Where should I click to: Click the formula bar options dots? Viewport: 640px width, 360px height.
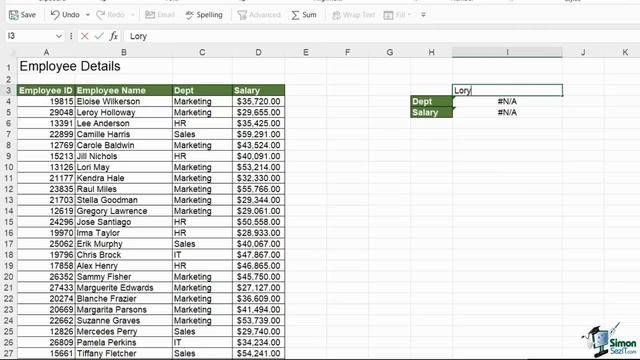[71, 36]
